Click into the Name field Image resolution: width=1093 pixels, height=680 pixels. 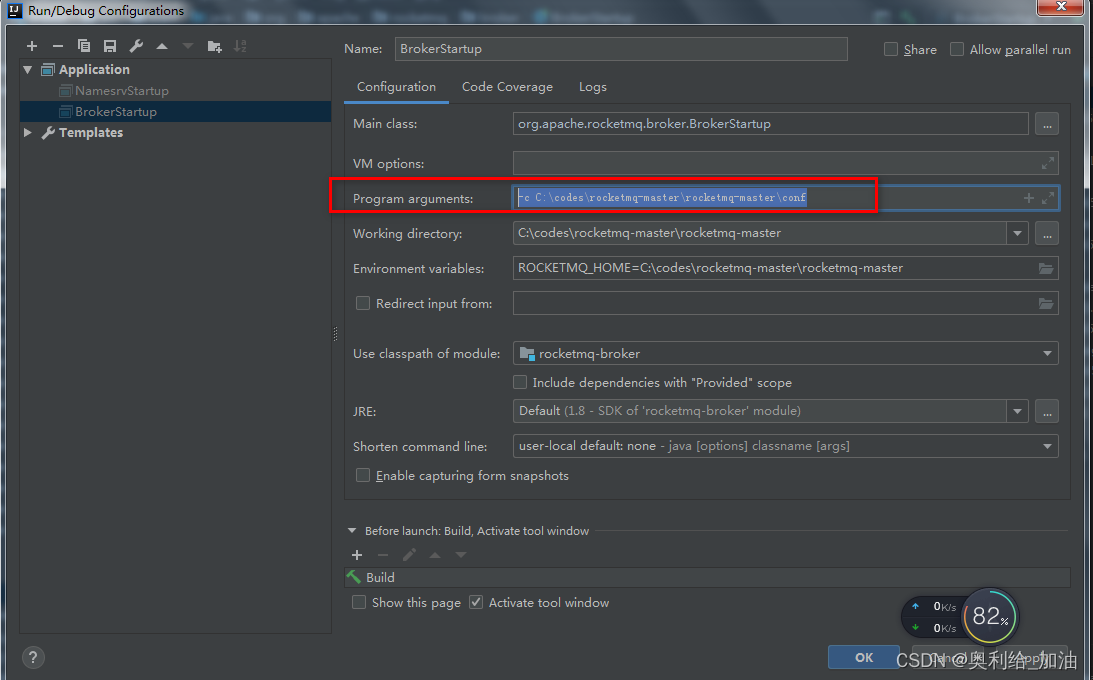(621, 49)
